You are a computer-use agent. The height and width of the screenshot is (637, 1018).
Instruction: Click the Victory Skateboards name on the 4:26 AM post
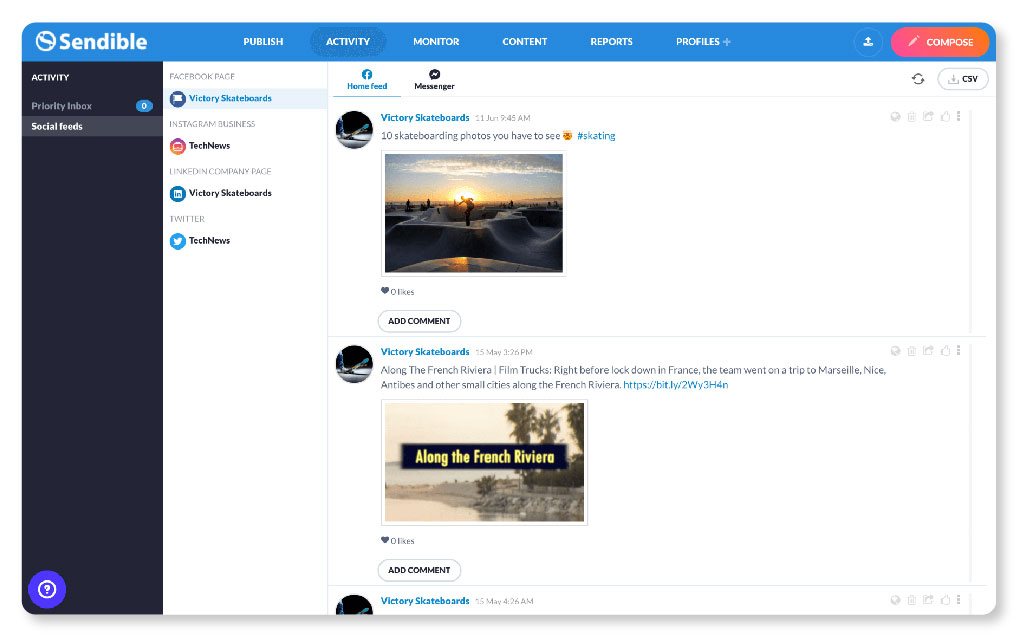(425, 601)
